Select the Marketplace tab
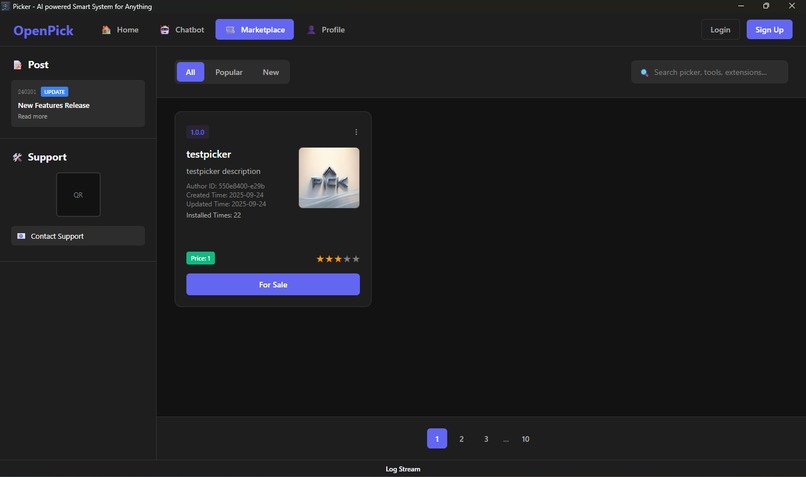The width and height of the screenshot is (806, 477). [x=254, y=30]
